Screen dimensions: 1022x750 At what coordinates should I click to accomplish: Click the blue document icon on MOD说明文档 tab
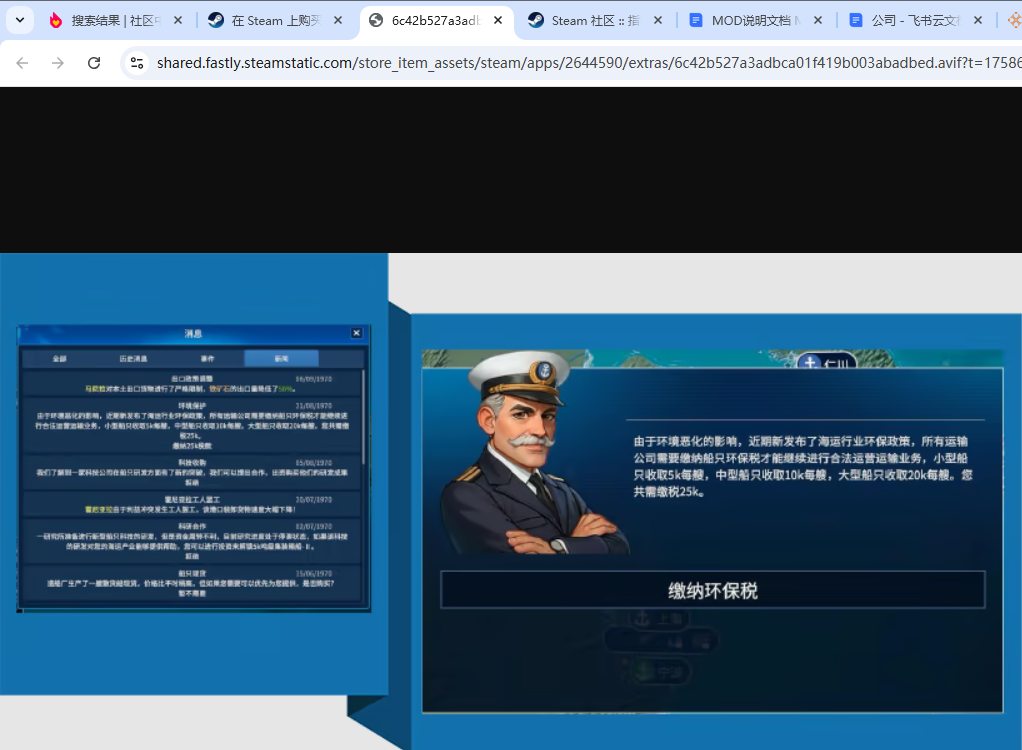point(696,21)
